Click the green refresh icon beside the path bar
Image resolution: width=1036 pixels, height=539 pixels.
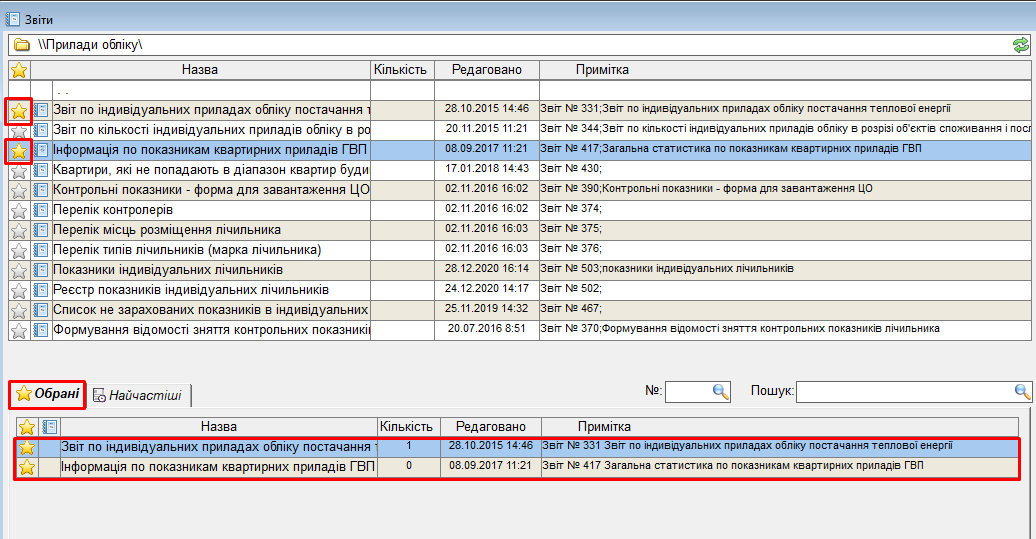(x=1020, y=45)
